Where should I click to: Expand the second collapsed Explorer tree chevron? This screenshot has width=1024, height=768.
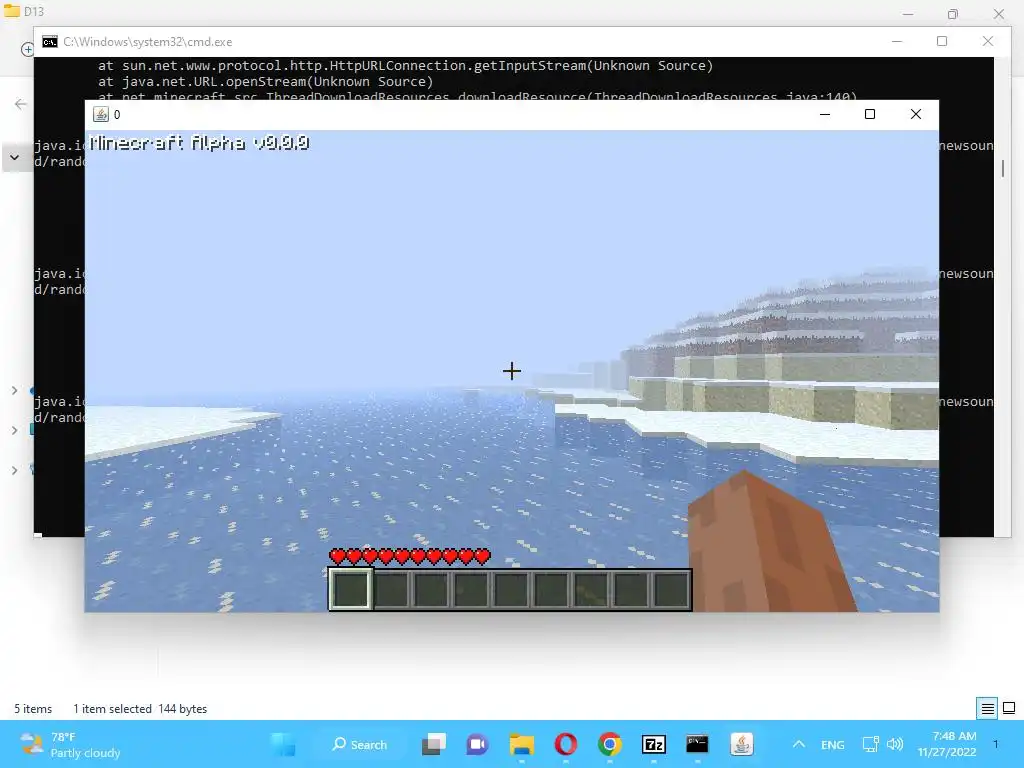pyautogui.click(x=14, y=430)
